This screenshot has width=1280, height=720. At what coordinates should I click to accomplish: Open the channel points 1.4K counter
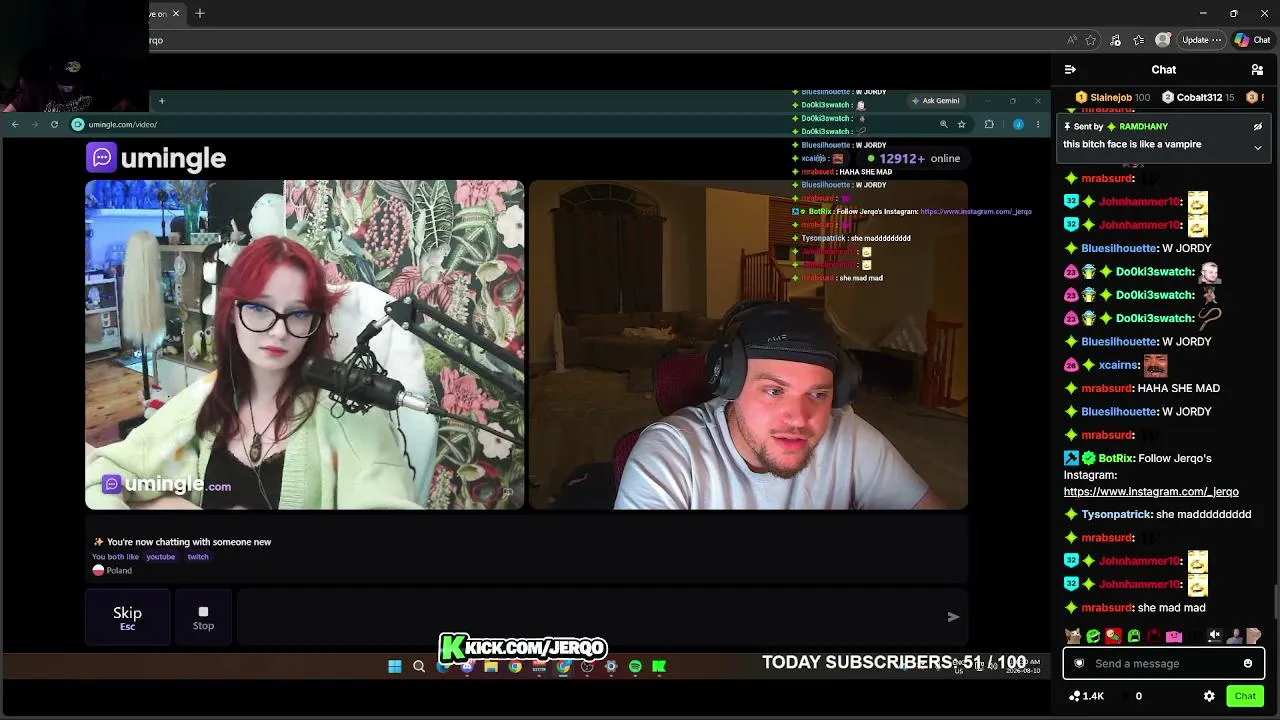tap(1086, 696)
